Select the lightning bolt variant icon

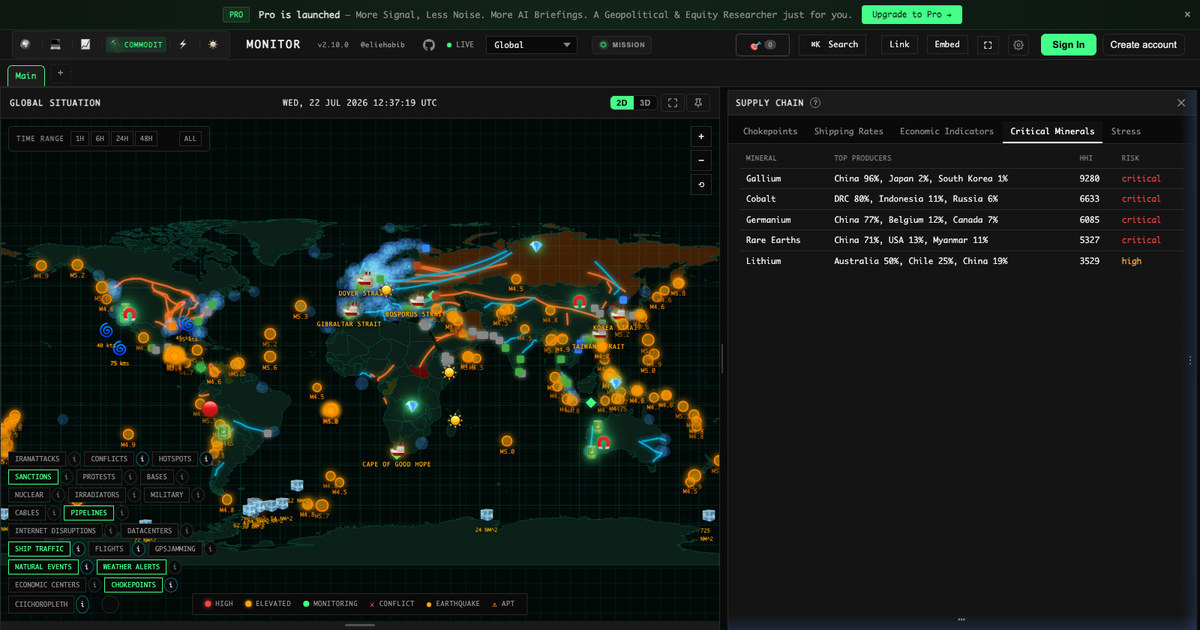pyautogui.click(x=183, y=44)
